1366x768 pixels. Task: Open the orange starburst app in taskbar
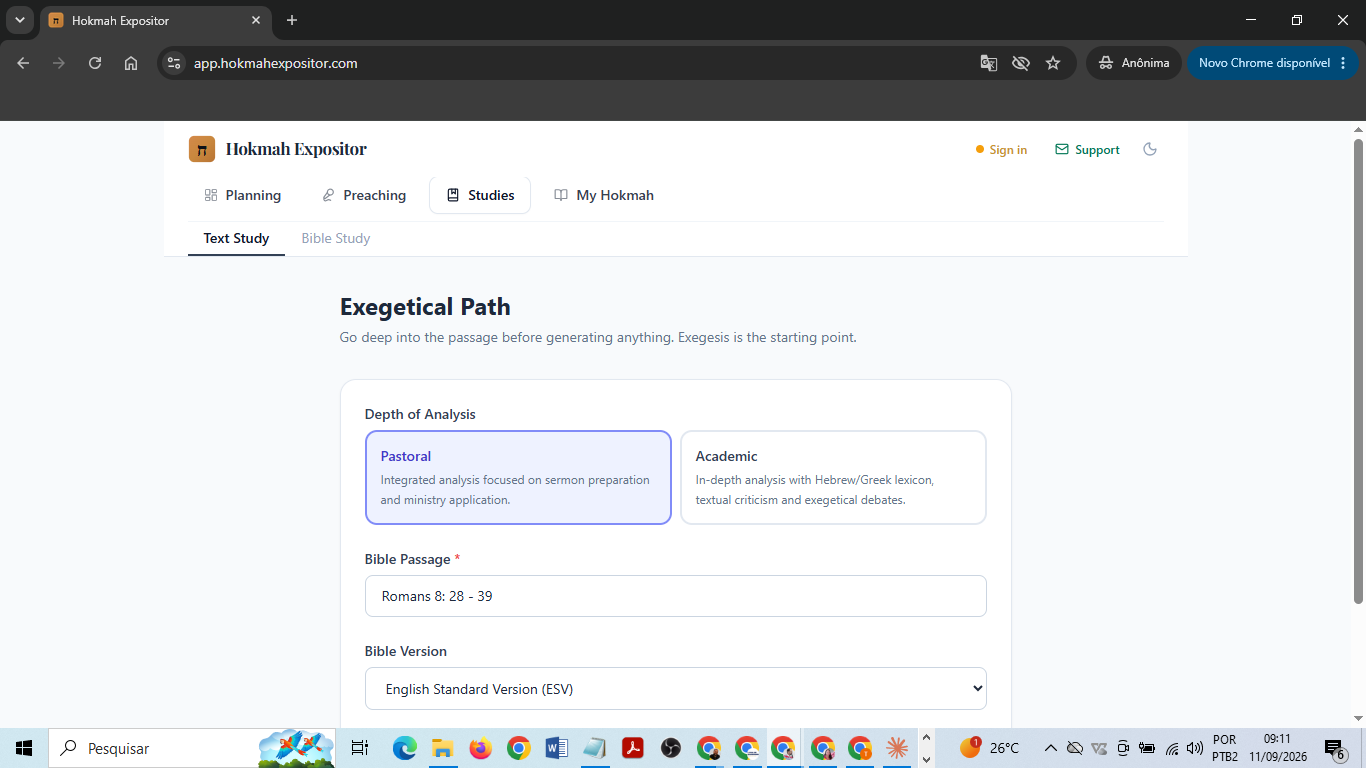[897, 748]
